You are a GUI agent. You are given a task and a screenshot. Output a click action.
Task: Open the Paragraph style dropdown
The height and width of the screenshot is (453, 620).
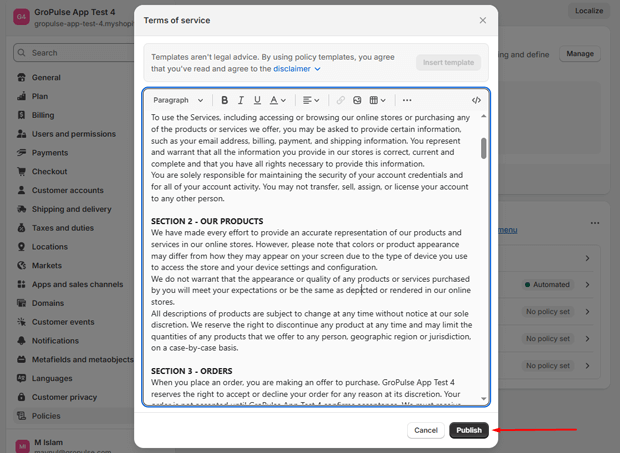[178, 100]
